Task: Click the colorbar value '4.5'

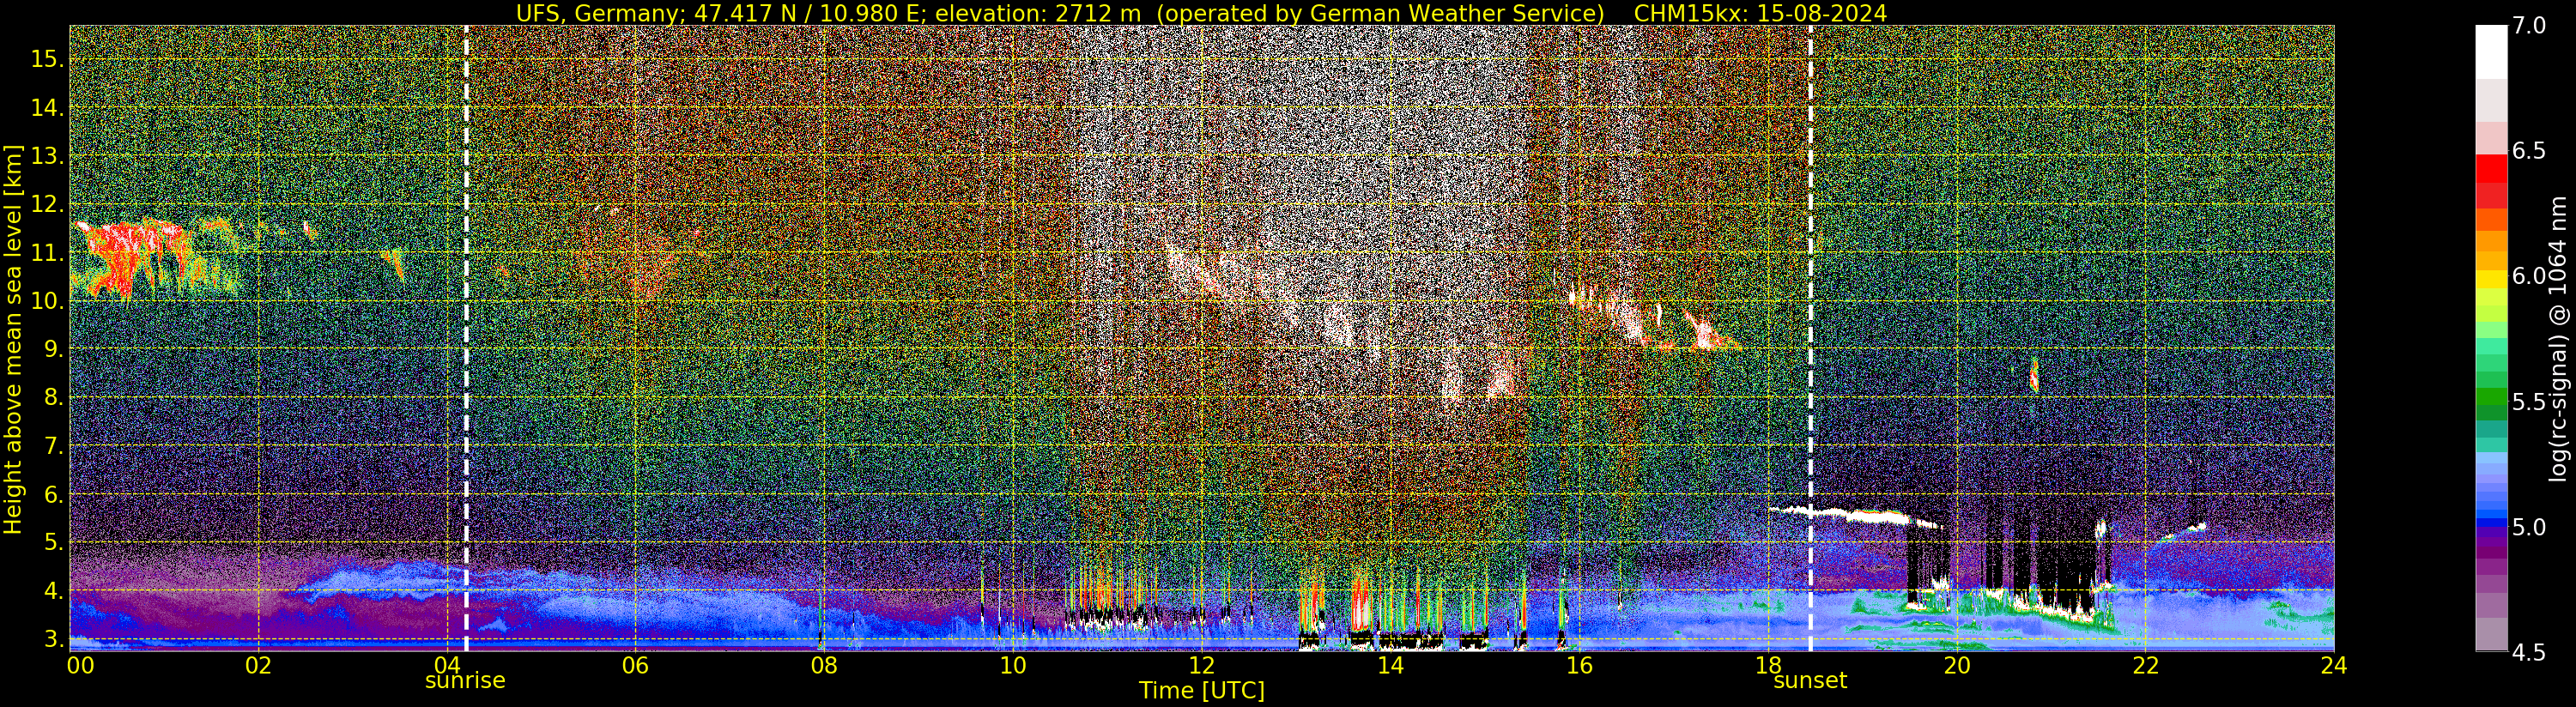Action: pos(2529,653)
